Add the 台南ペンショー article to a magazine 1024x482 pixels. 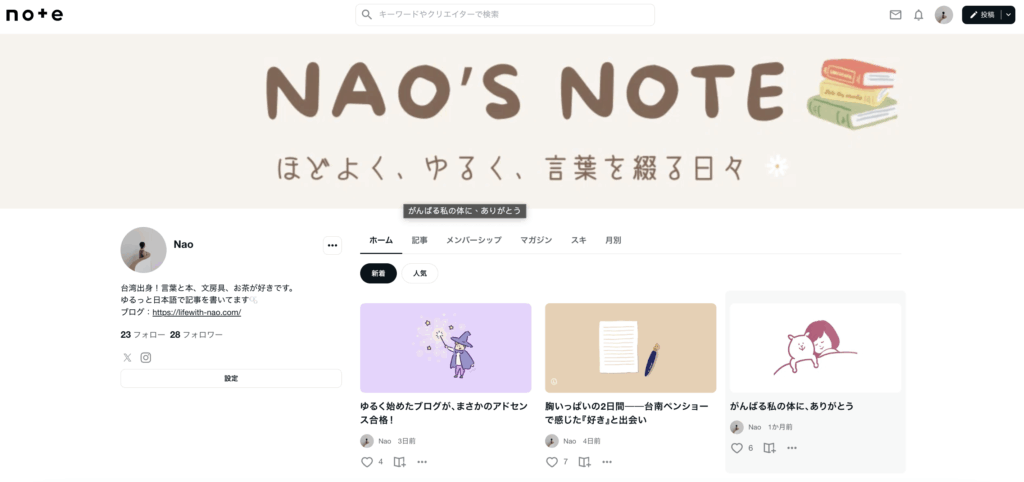click(x=584, y=462)
